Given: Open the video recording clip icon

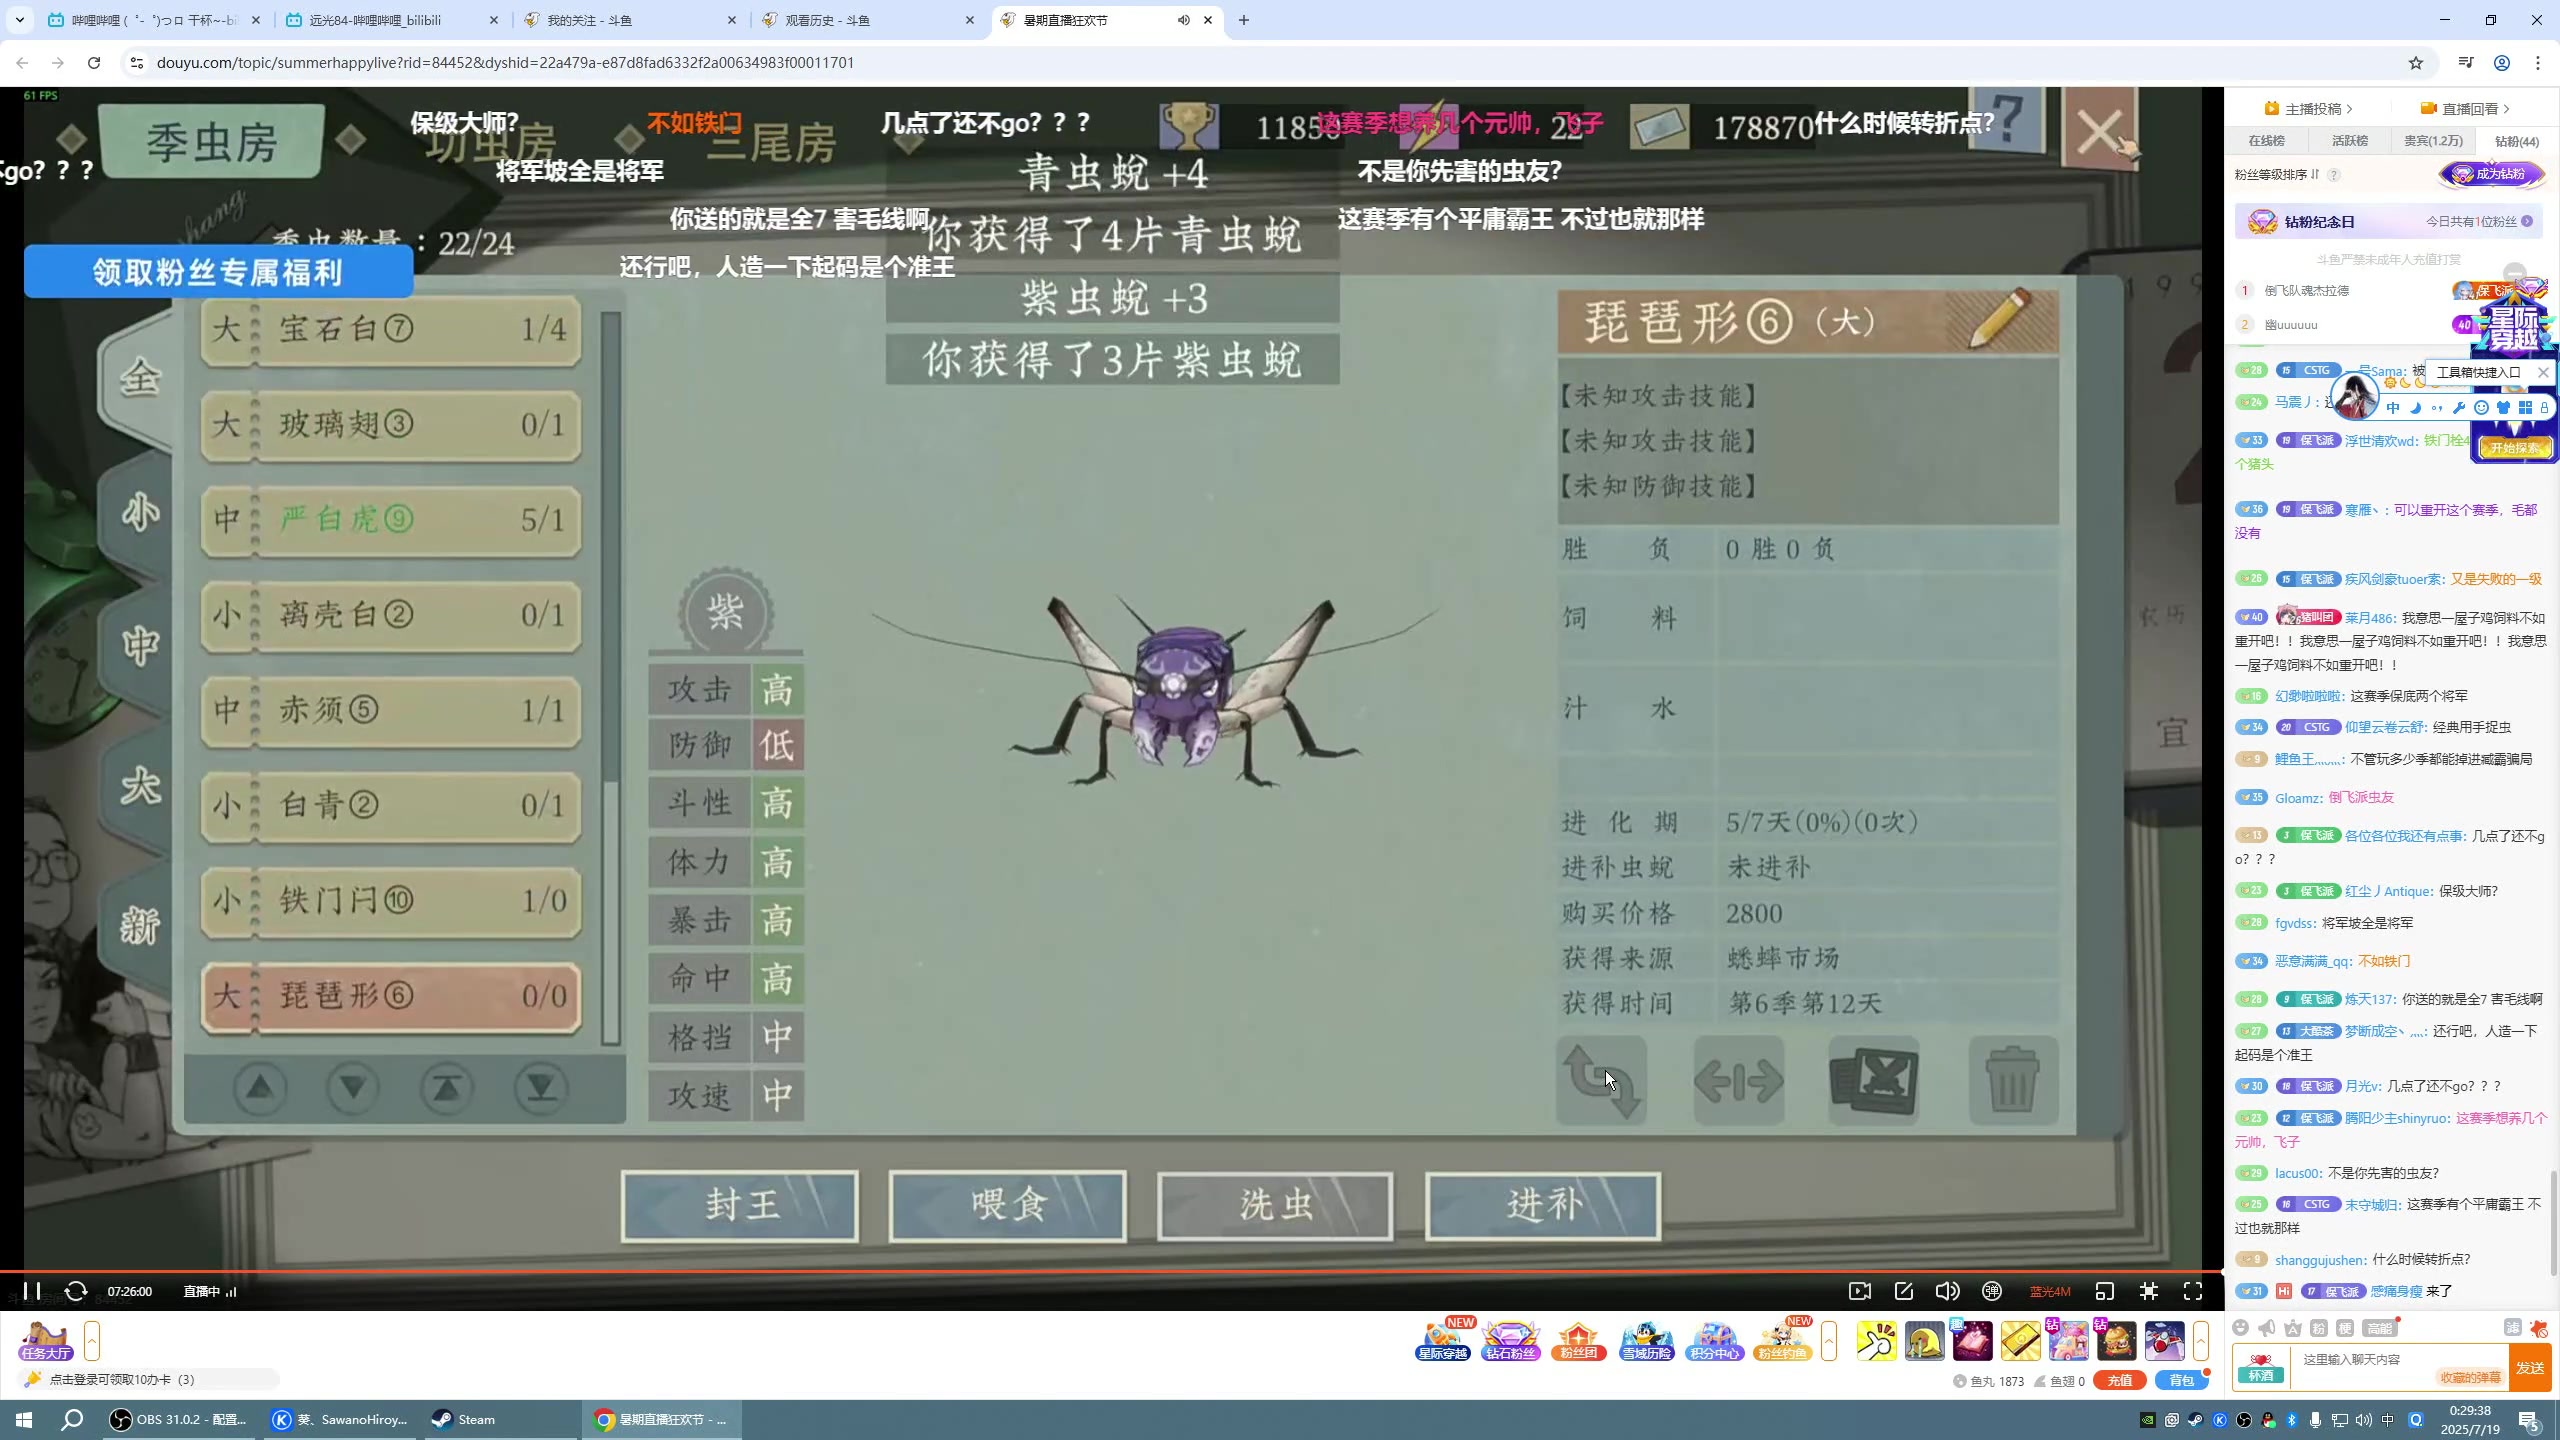Looking at the screenshot, I should pos(1860,1291).
